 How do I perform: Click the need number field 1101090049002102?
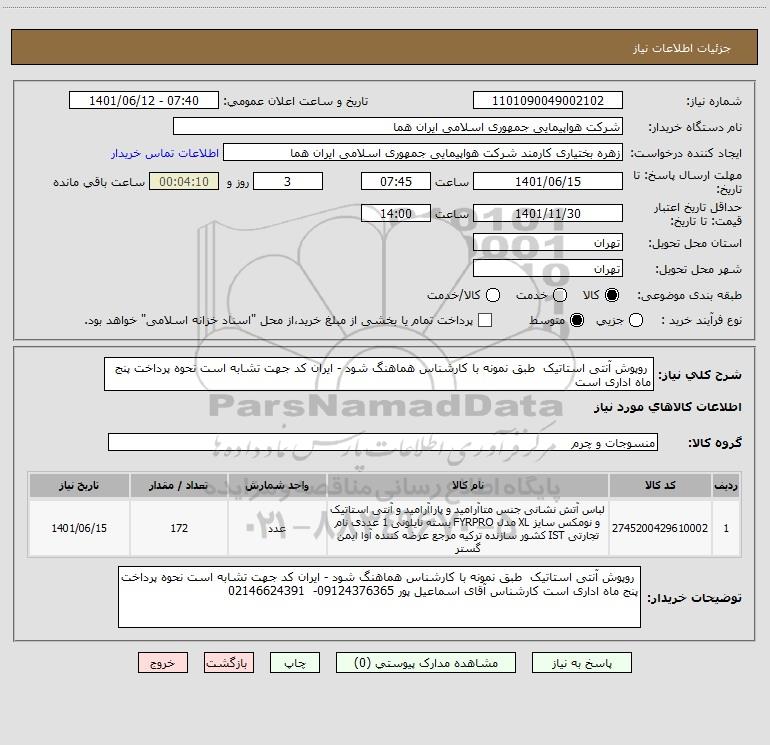pyautogui.click(x=548, y=101)
